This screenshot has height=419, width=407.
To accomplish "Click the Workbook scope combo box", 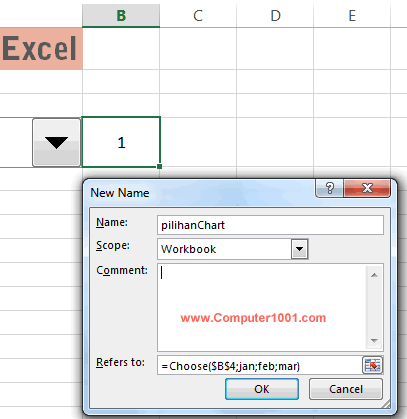I will pos(233,249).
